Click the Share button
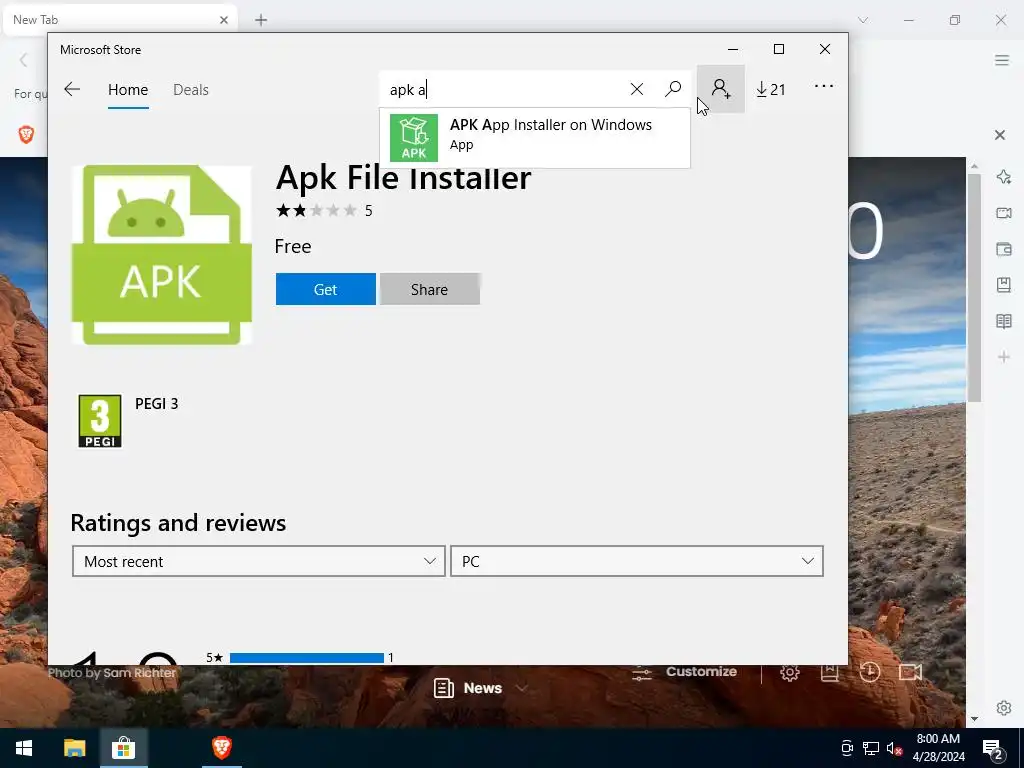This screenshot has width=1024, height=768. tap(430, 289)
